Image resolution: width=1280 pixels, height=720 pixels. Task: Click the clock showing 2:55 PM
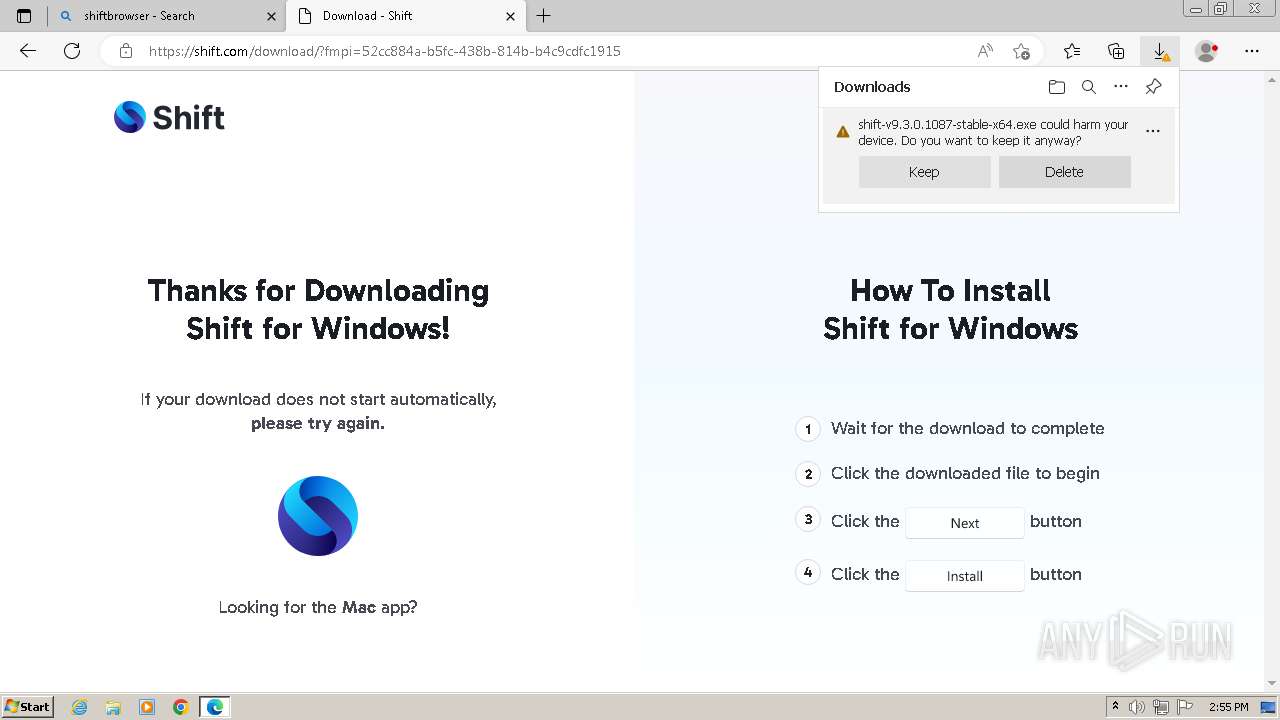coord(1229,707)
